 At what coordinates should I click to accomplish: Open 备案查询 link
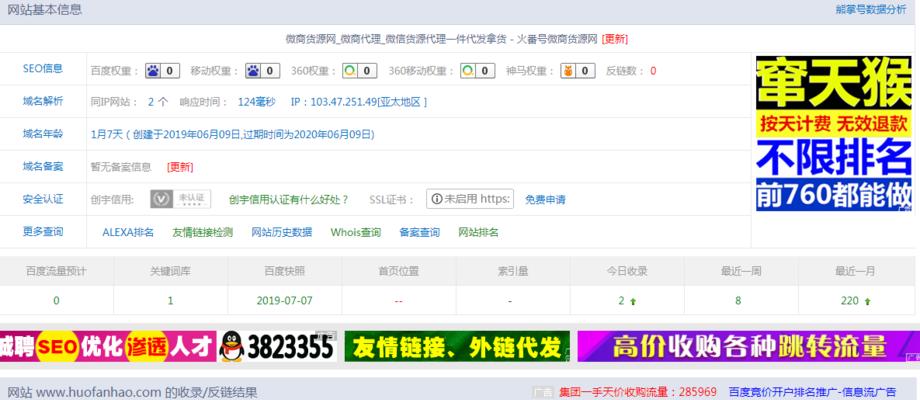point(420,232)
